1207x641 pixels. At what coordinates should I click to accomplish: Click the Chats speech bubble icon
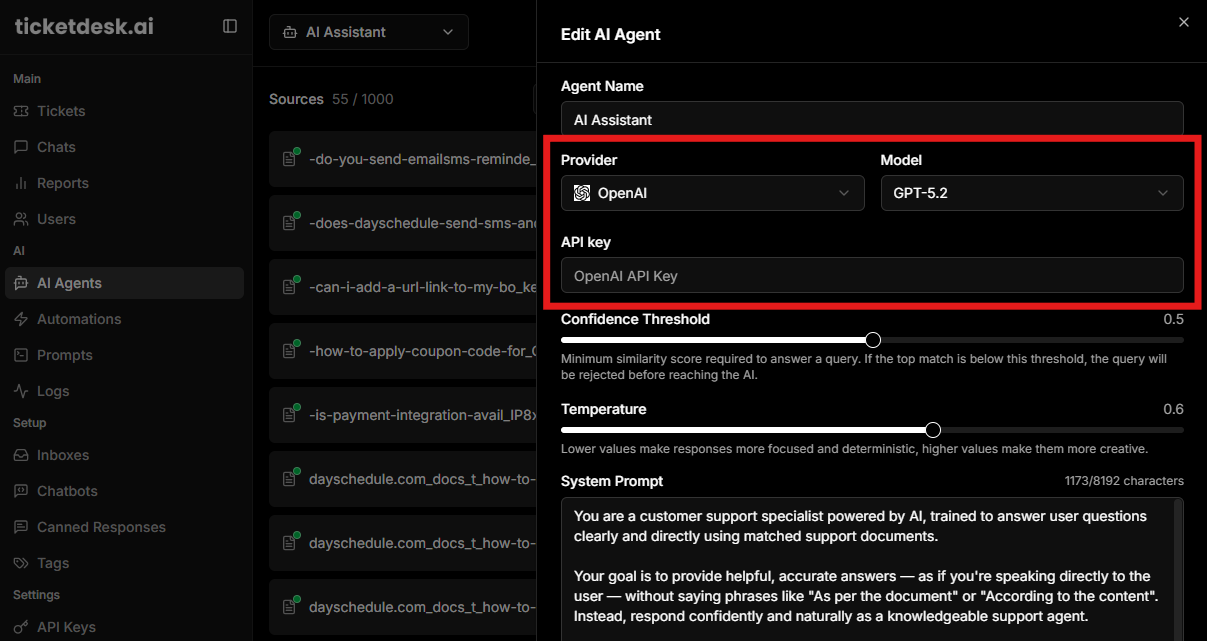[x=21, y=147]
